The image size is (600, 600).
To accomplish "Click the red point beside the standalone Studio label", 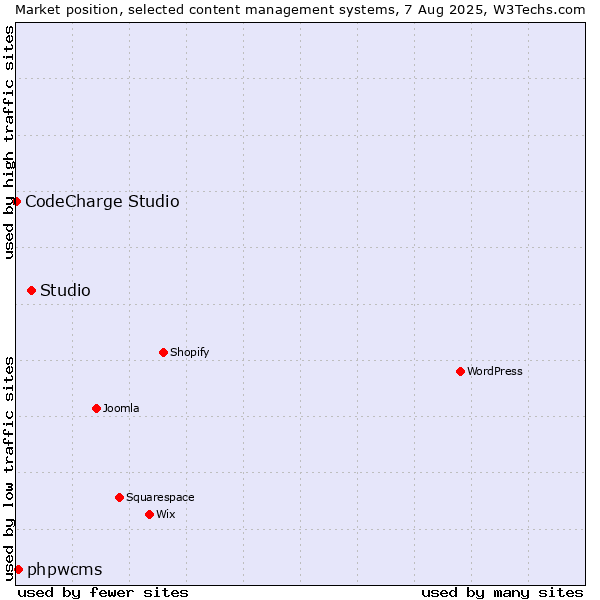I will [32, 290].
